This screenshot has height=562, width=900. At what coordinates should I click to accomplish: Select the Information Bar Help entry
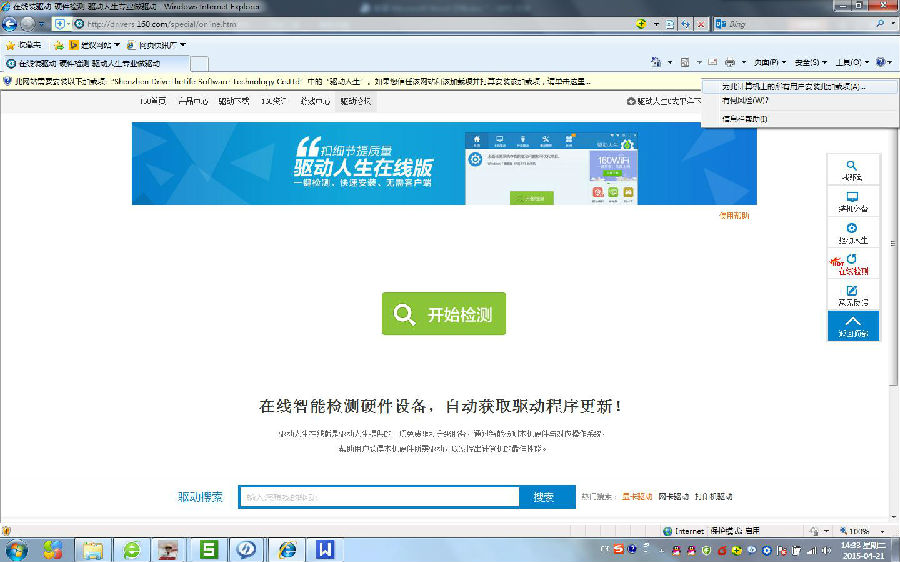click(800, 119)
